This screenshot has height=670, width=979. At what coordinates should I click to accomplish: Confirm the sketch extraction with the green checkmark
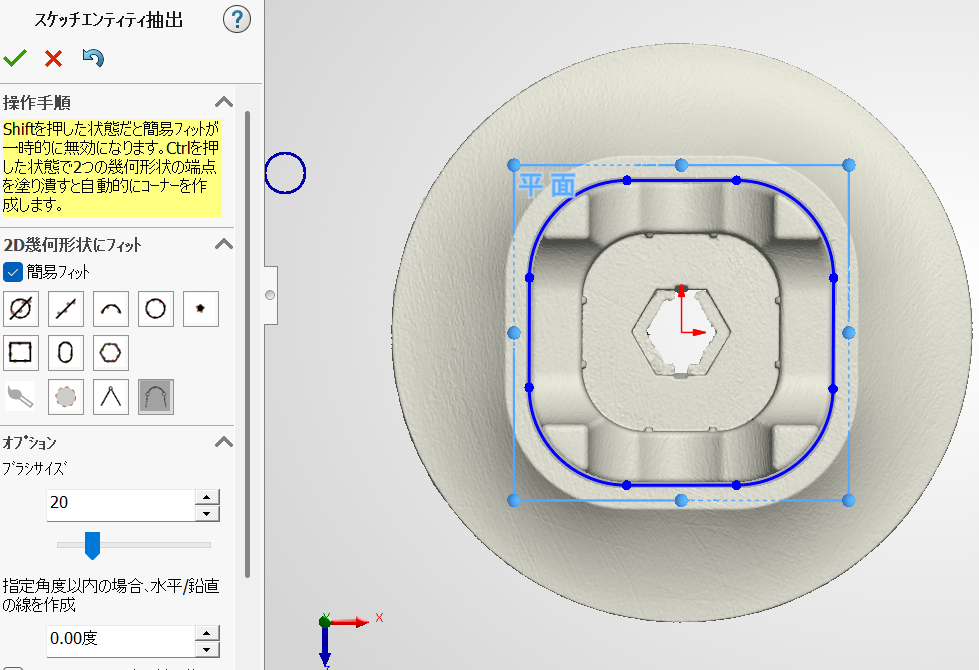pyautogui.click(x=15, y=58)
